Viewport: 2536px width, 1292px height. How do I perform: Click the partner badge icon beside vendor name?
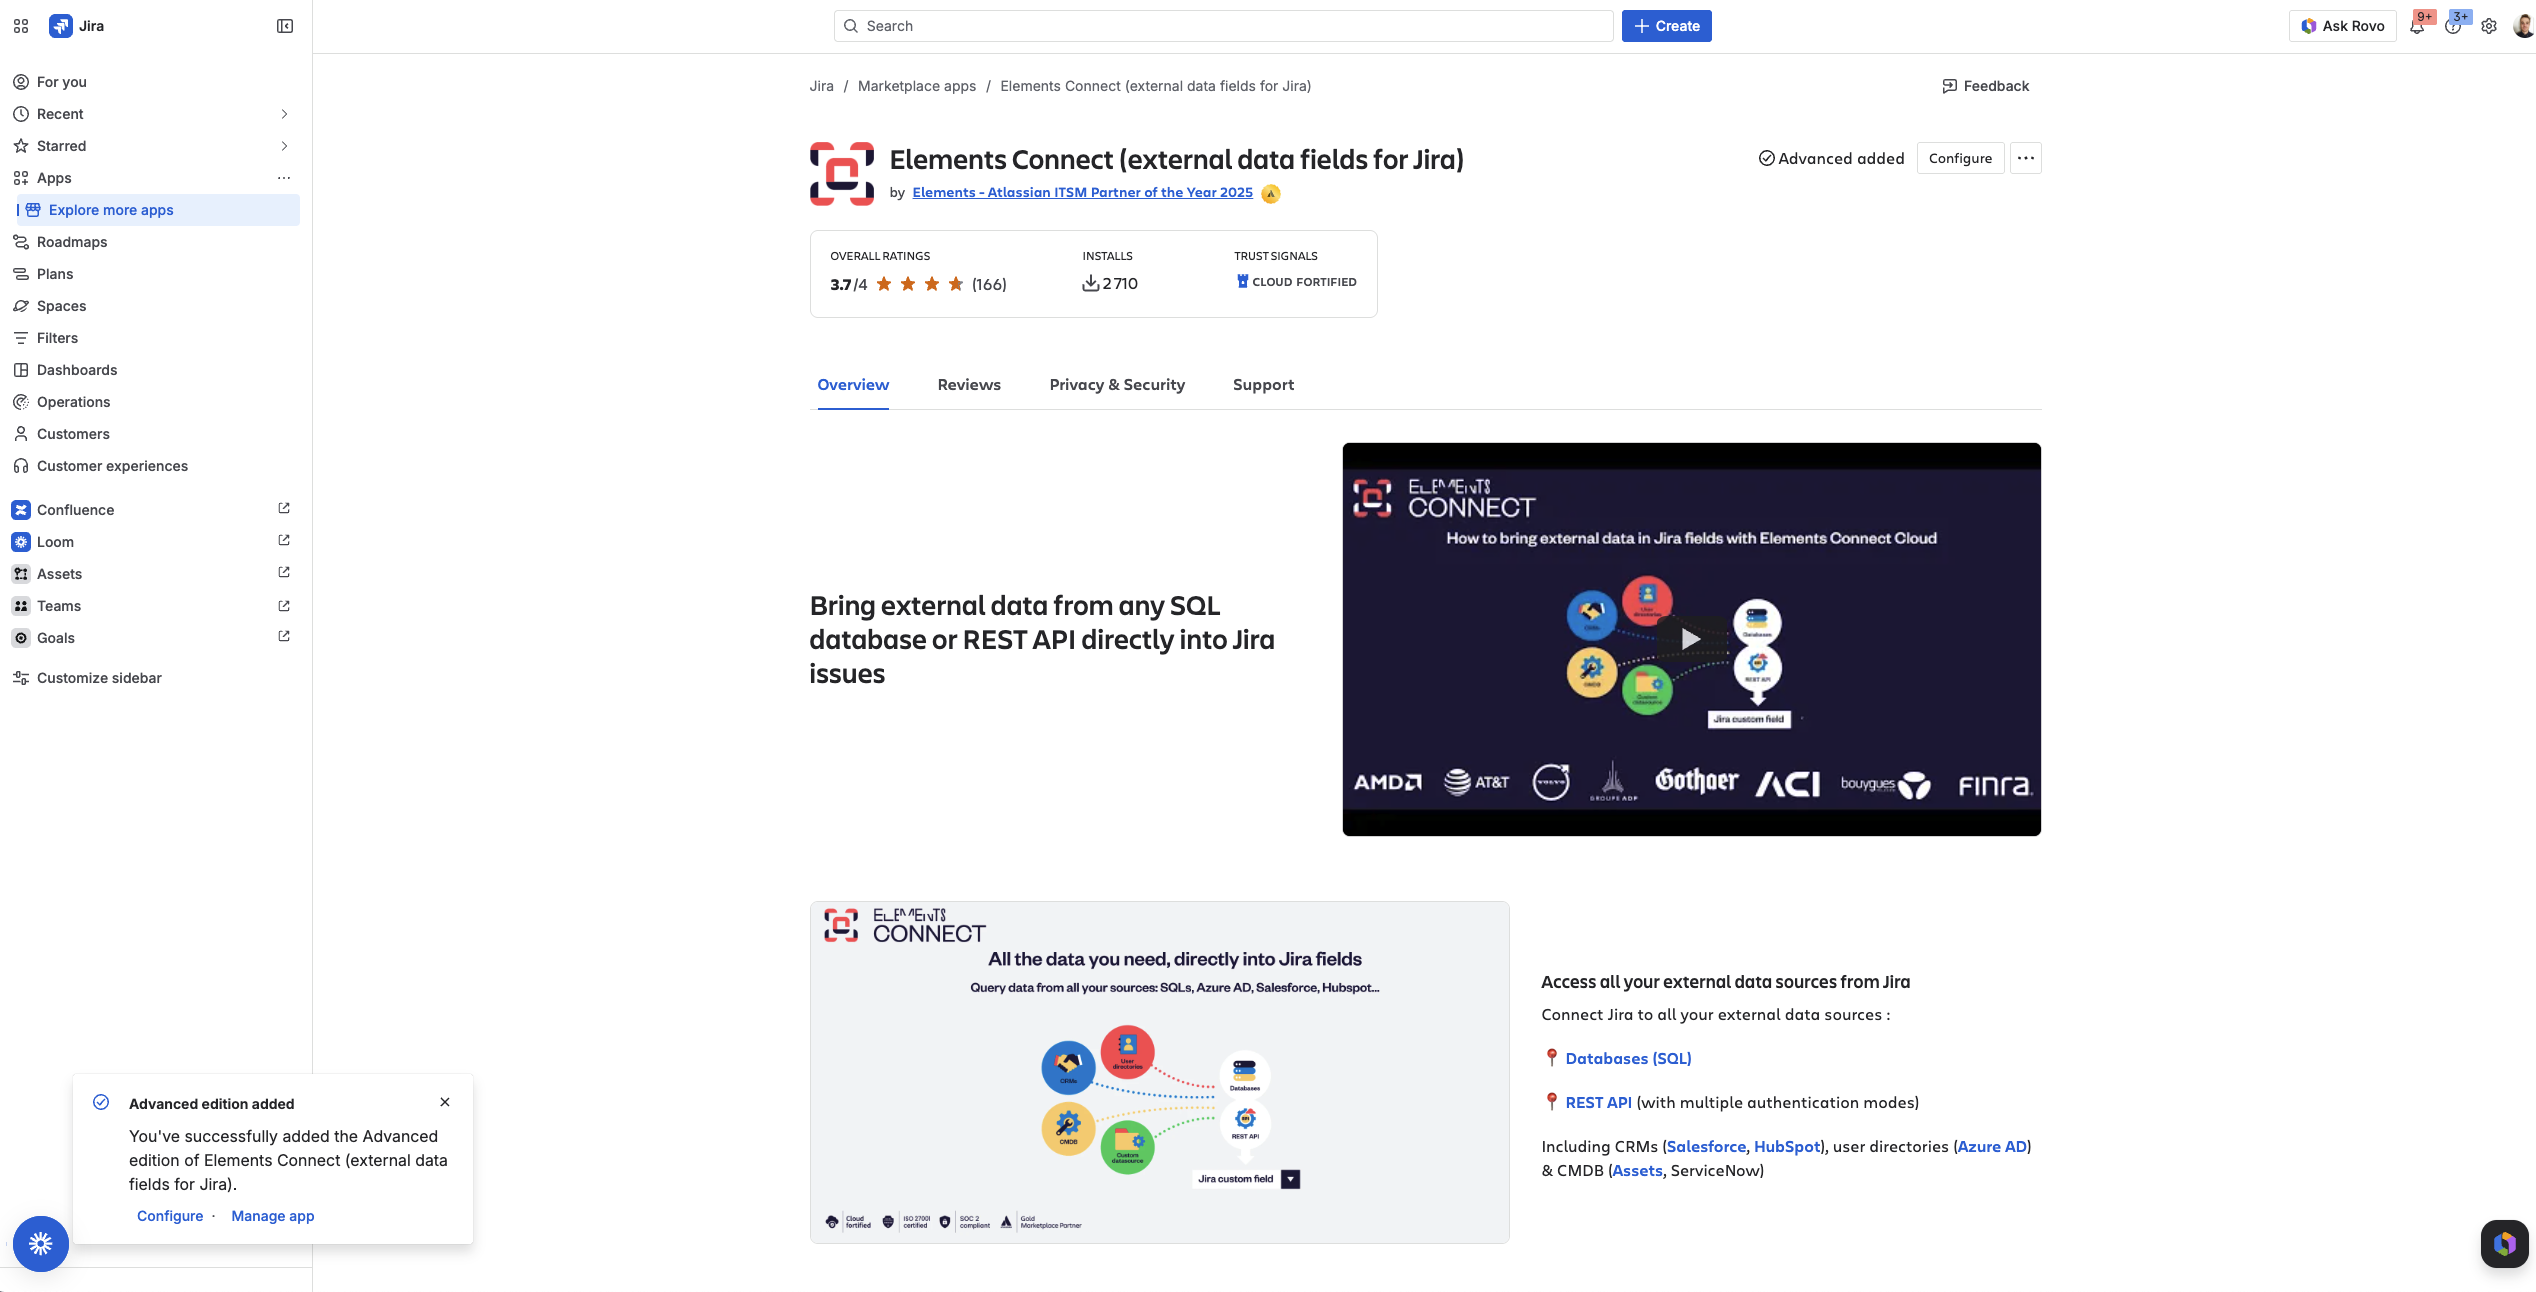tap(1271, 194)
